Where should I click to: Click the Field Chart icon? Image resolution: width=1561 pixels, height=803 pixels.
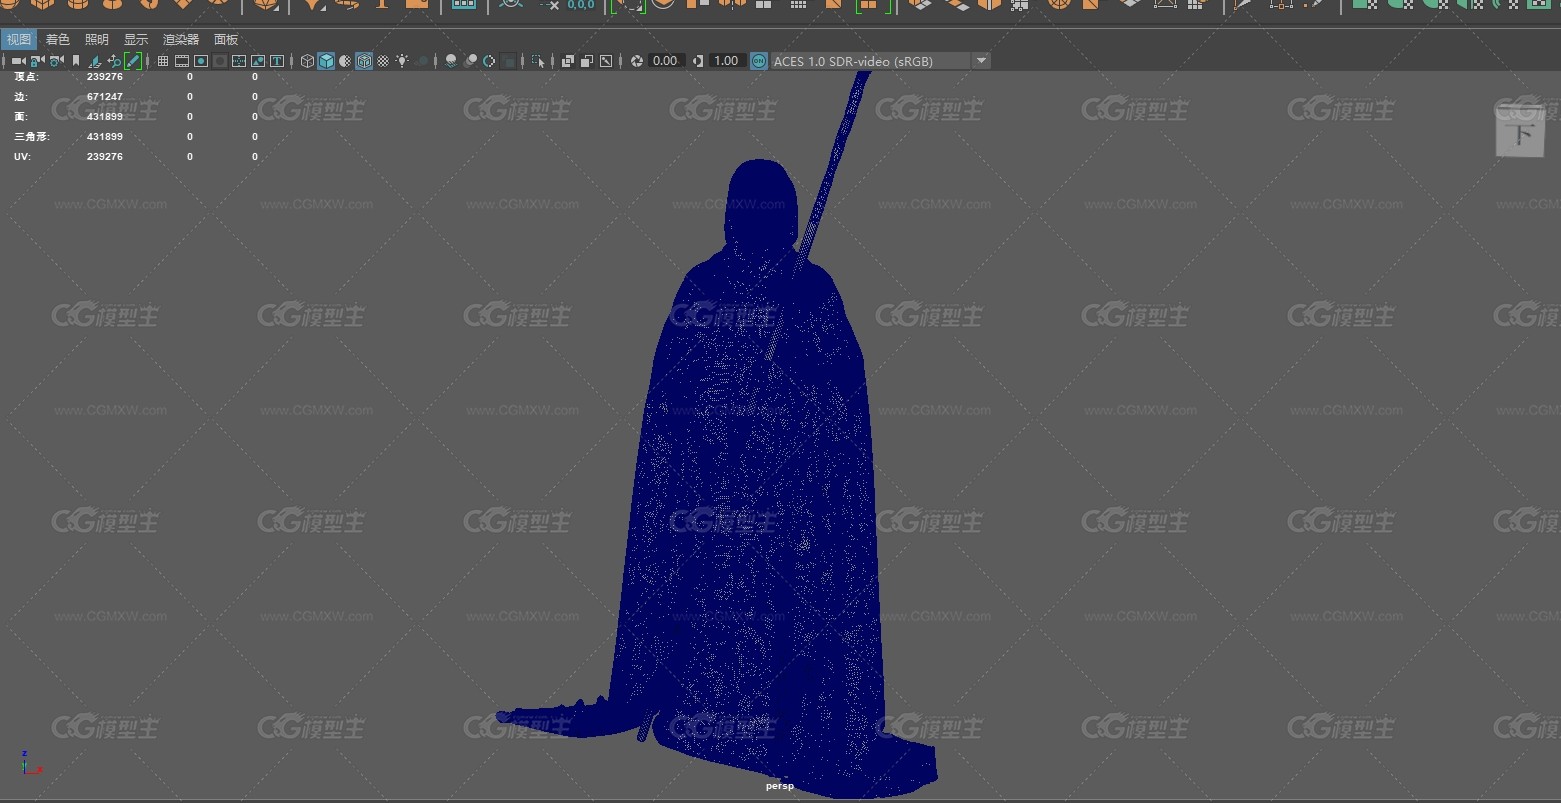point(239,61)
